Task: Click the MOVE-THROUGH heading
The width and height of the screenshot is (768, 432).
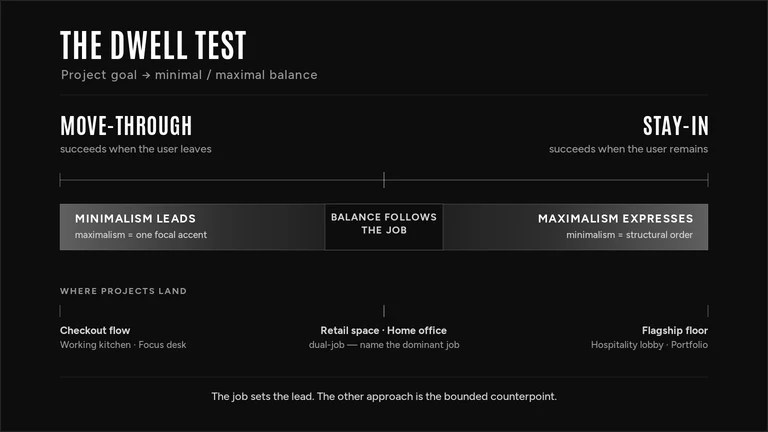Action: click(x=126, y=126)
